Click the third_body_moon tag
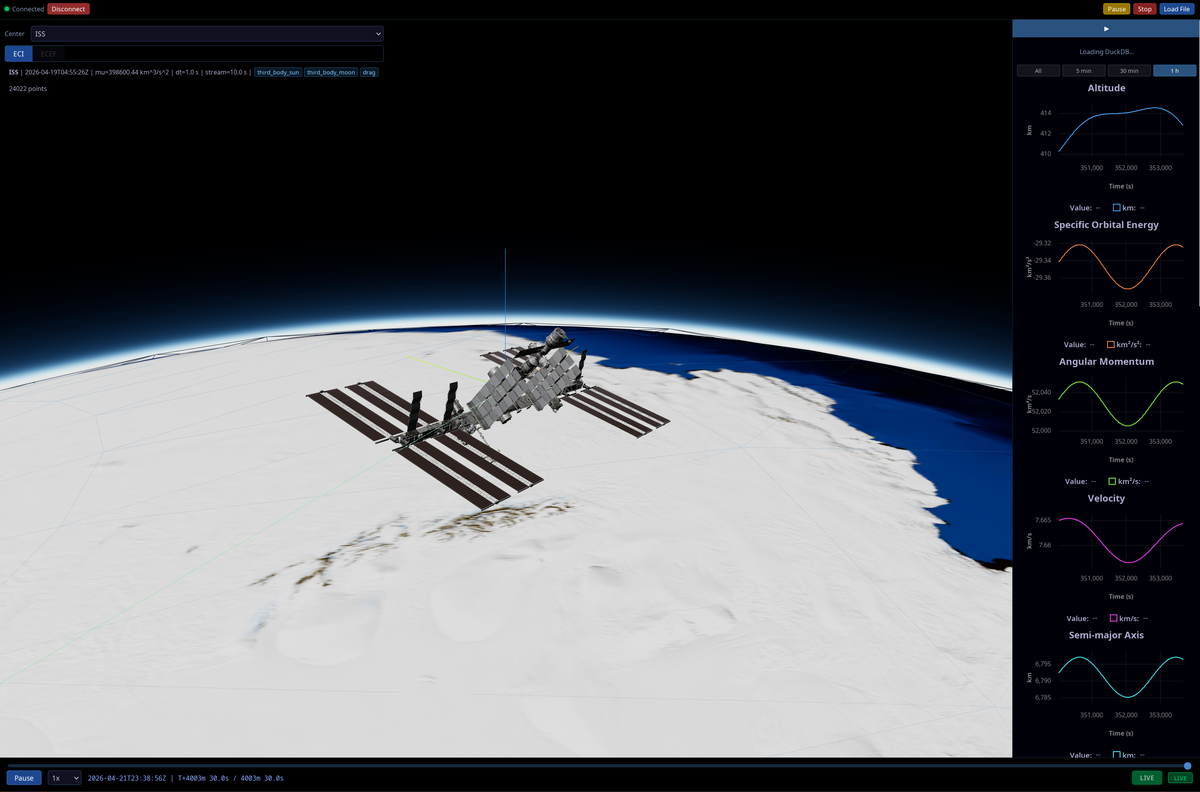Viewport: 1200px width, 792px height. [330, 72]
